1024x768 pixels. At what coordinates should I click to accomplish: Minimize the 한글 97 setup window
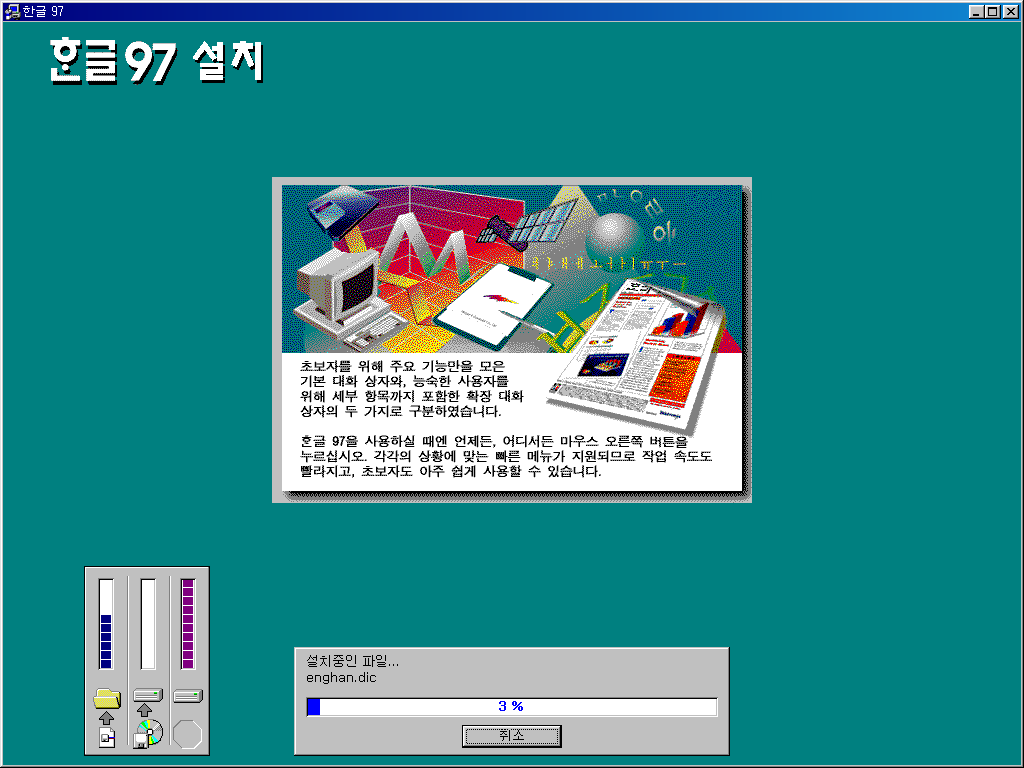tap(976, 11)
